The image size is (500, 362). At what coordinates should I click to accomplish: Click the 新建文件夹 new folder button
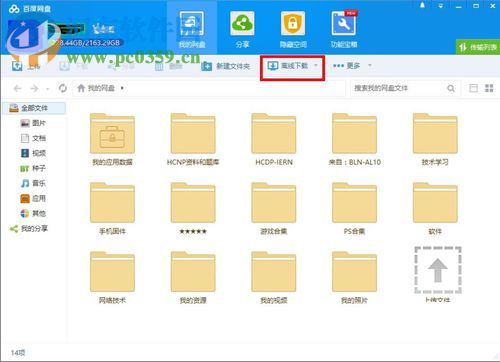pyautogui.click(x=226, y=66)
